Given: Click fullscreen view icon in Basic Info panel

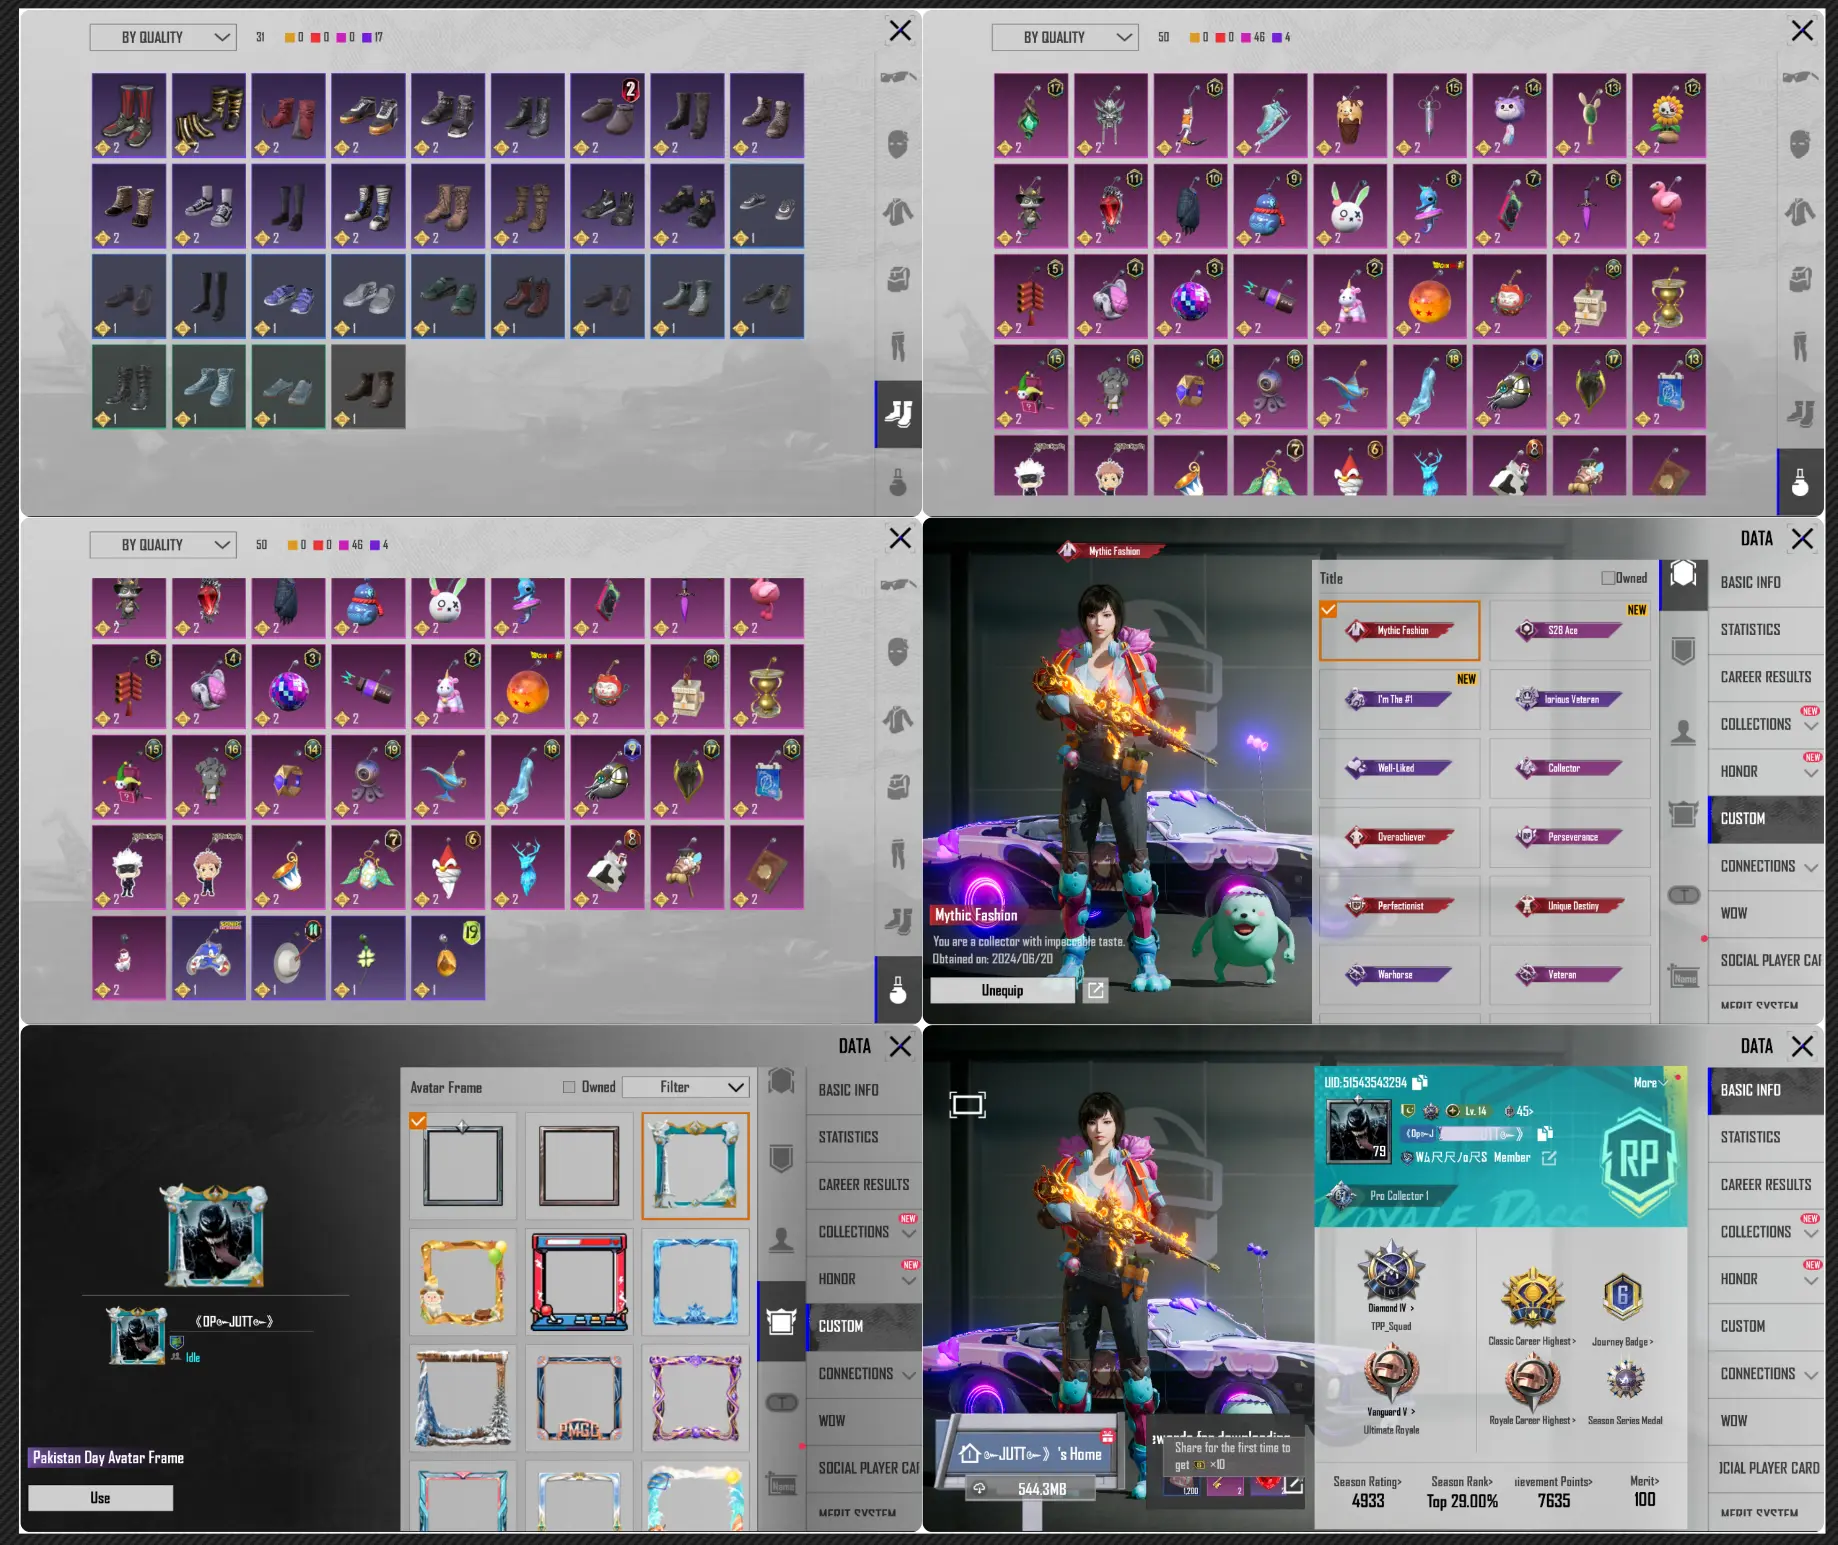Looking at the screenshot, I should click(x=967, y=1104).
